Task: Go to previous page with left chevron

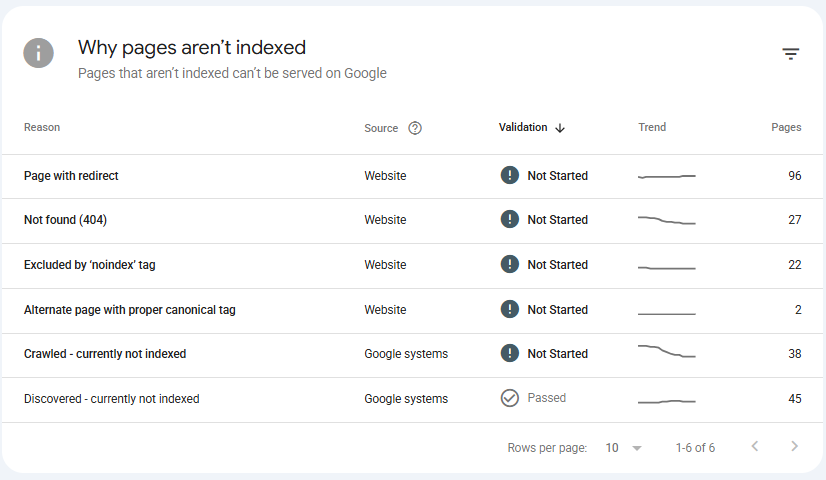Action: point(755,446)
